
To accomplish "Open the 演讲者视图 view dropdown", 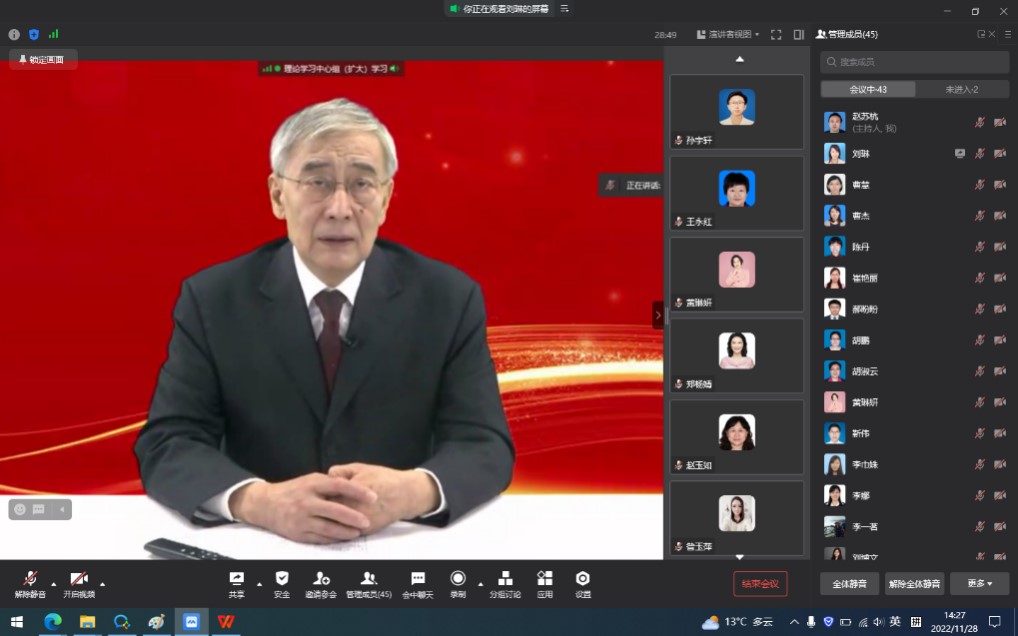I will pyautogui.click(x=728, y=34).
